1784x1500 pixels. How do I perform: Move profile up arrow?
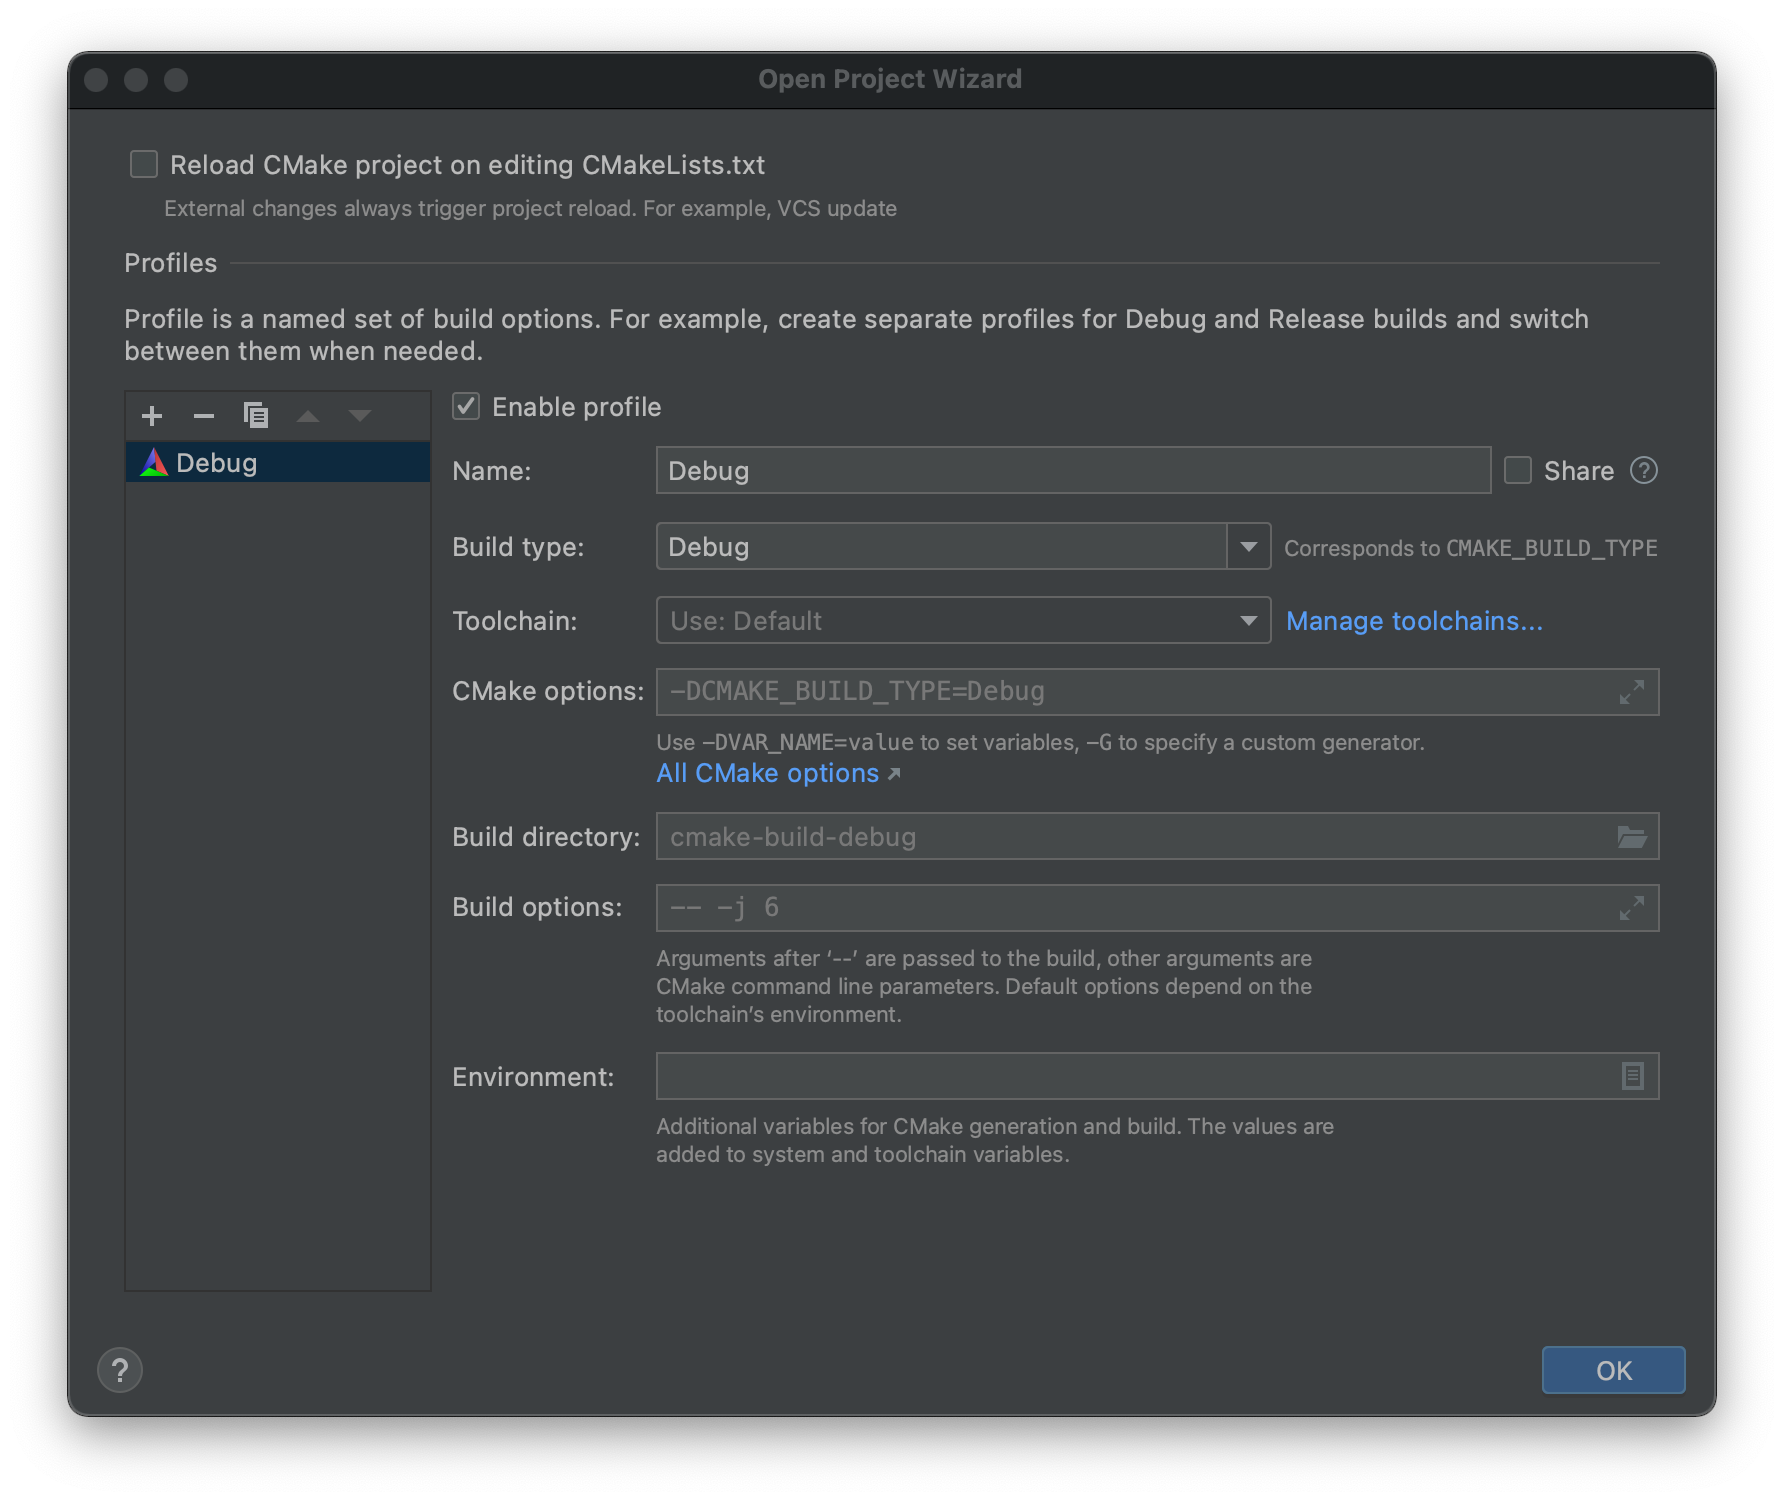tap(308, 416)
